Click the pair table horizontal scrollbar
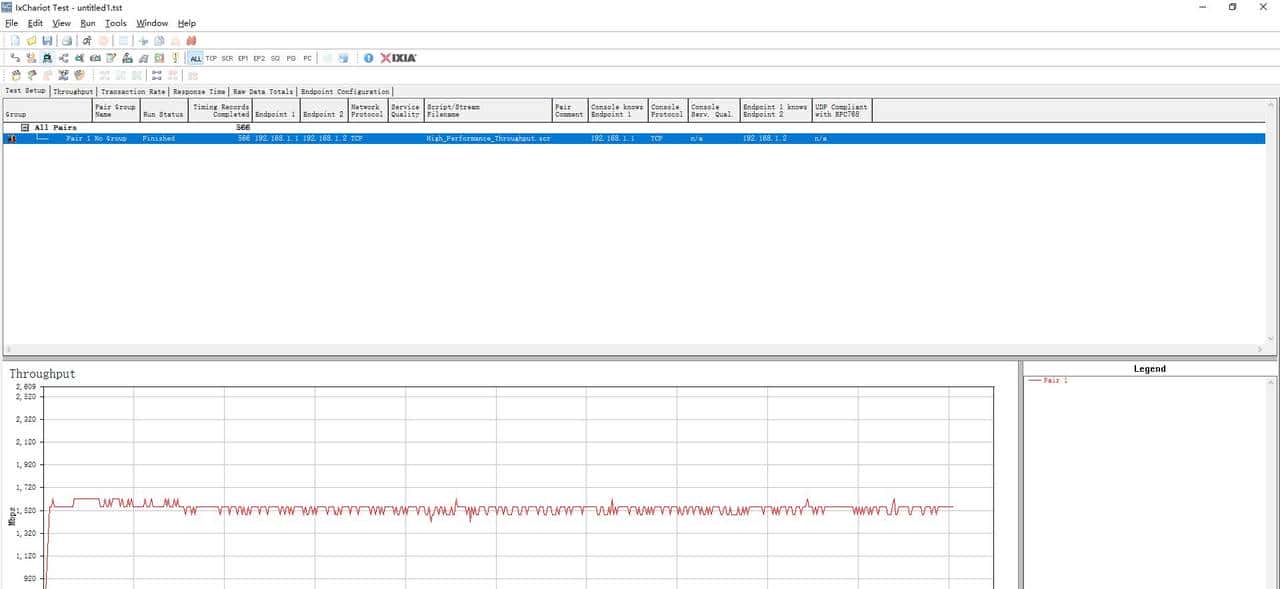 coord(634,349)
